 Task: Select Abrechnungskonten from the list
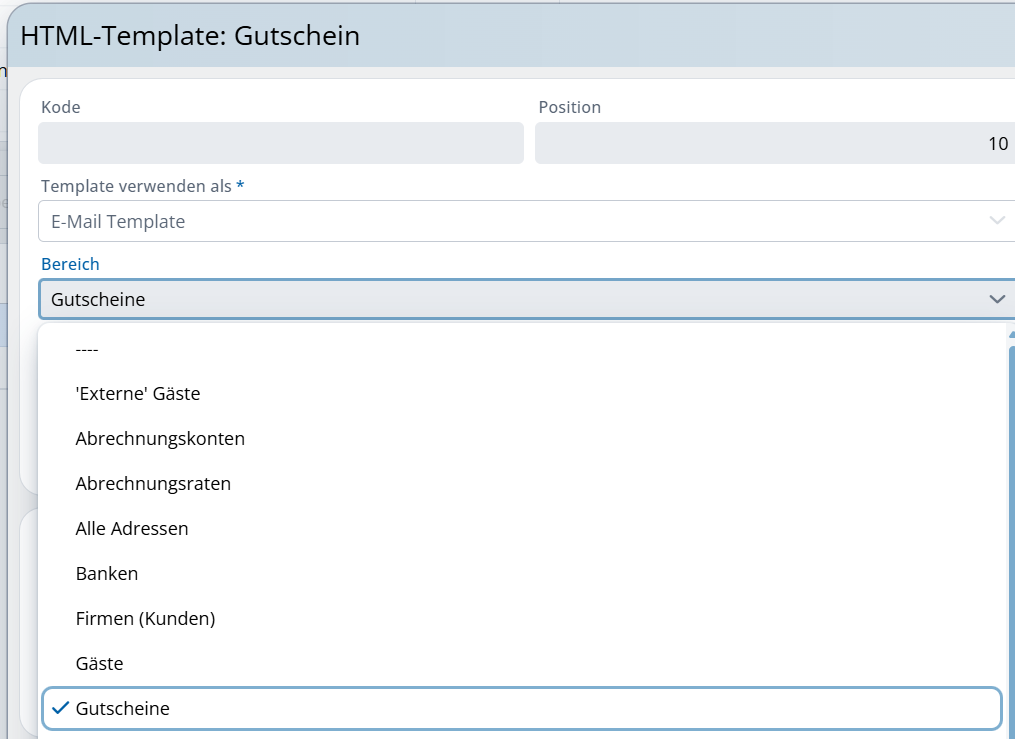[x=160, y=439]
